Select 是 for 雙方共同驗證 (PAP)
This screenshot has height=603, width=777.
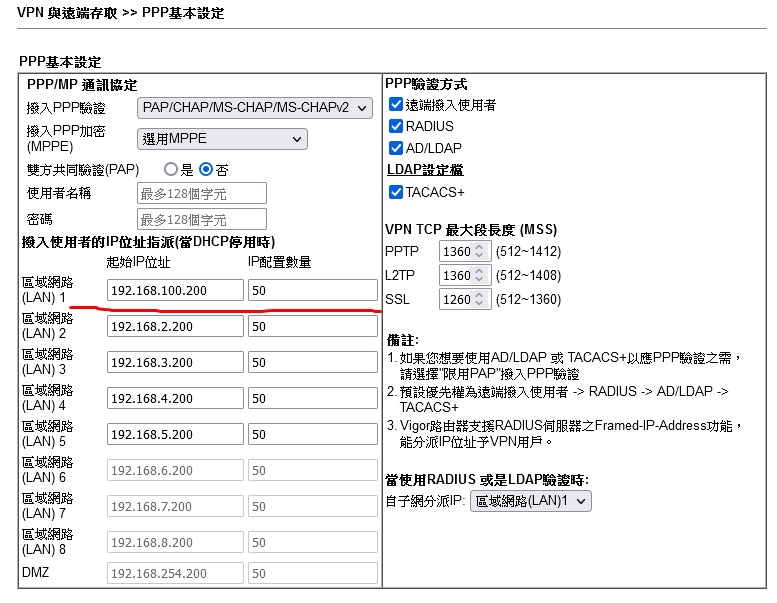[x=171, y=170]
